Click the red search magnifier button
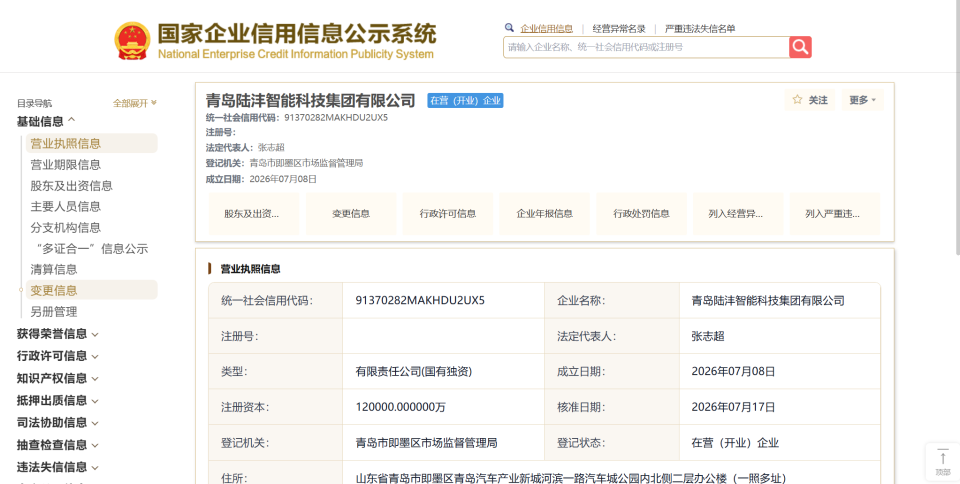Viewport: 960px width, 484px height. pos(800,47)
